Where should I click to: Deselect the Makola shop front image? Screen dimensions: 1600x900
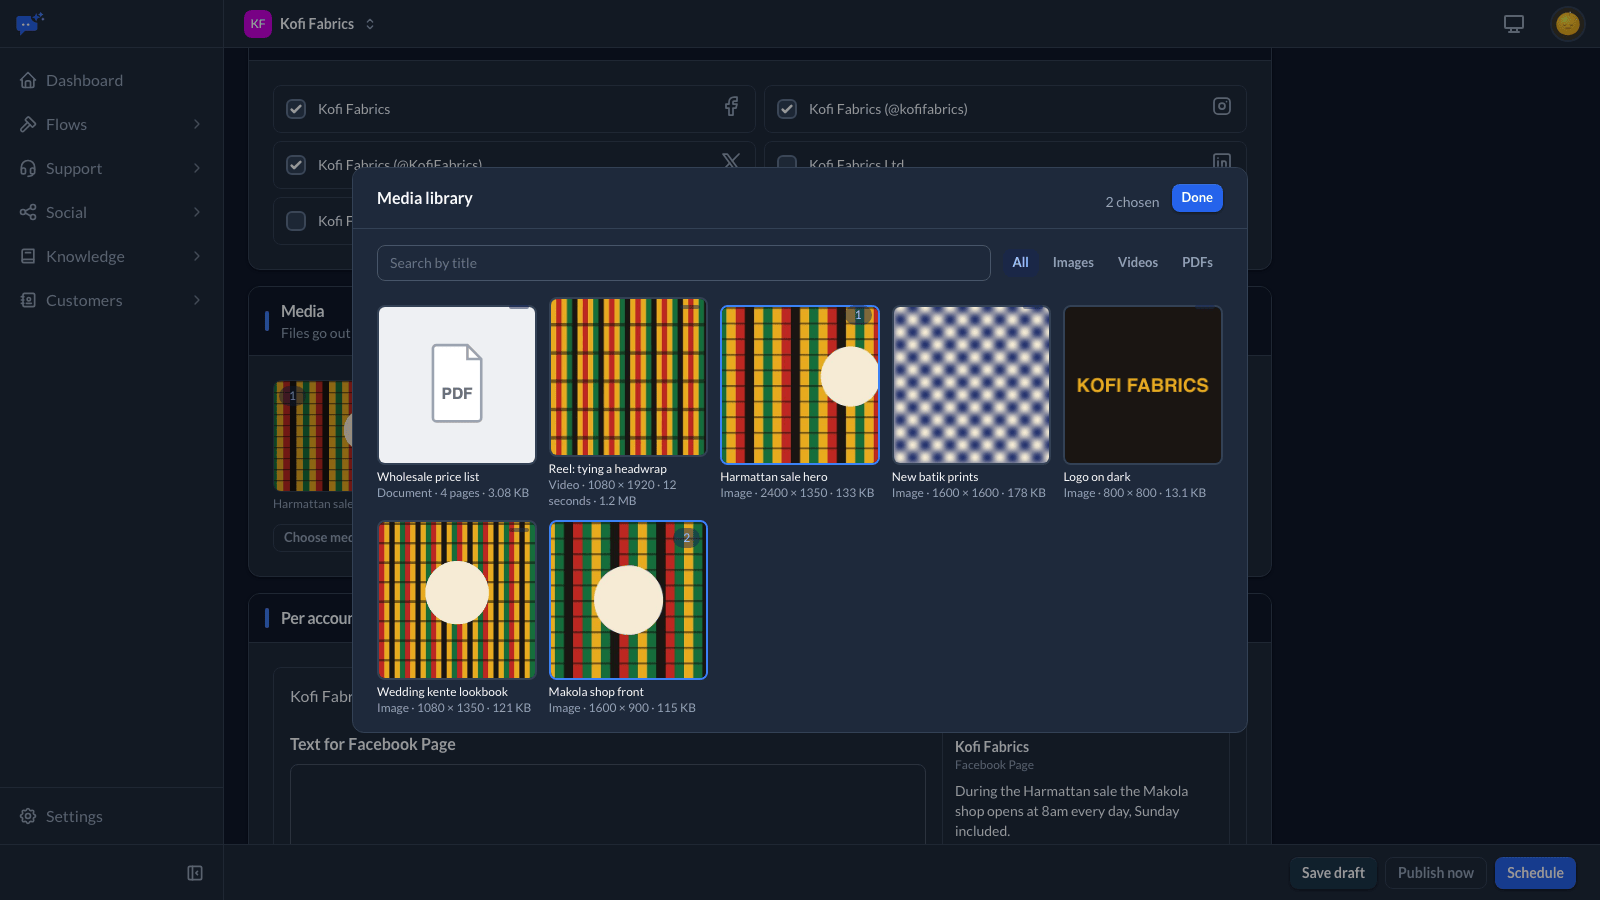(x=628, y=600)
